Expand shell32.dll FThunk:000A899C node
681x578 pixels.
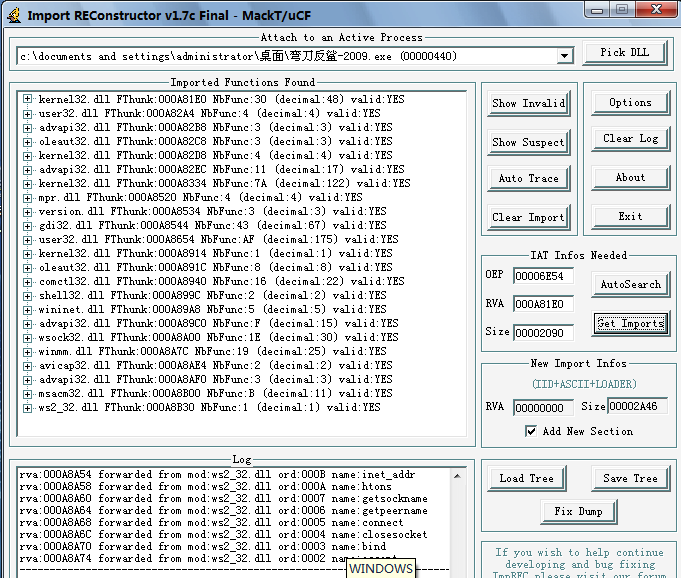point(27,295)
